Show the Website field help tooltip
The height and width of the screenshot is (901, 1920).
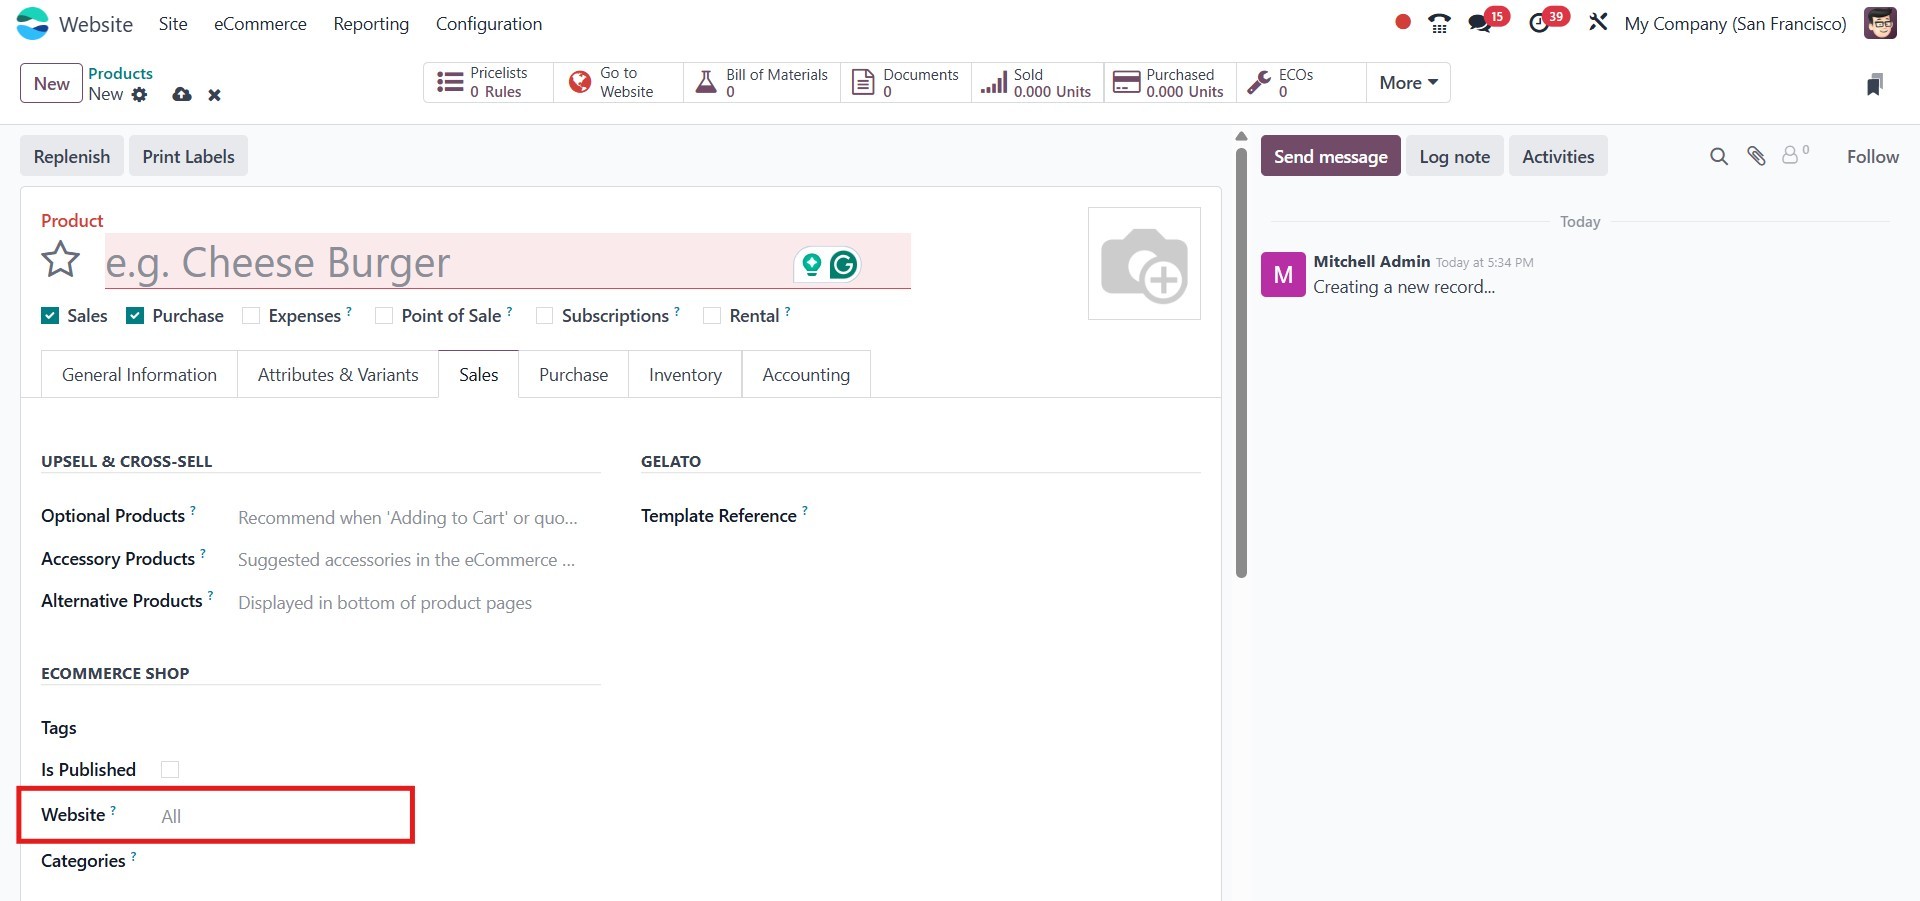pos(113,809)
